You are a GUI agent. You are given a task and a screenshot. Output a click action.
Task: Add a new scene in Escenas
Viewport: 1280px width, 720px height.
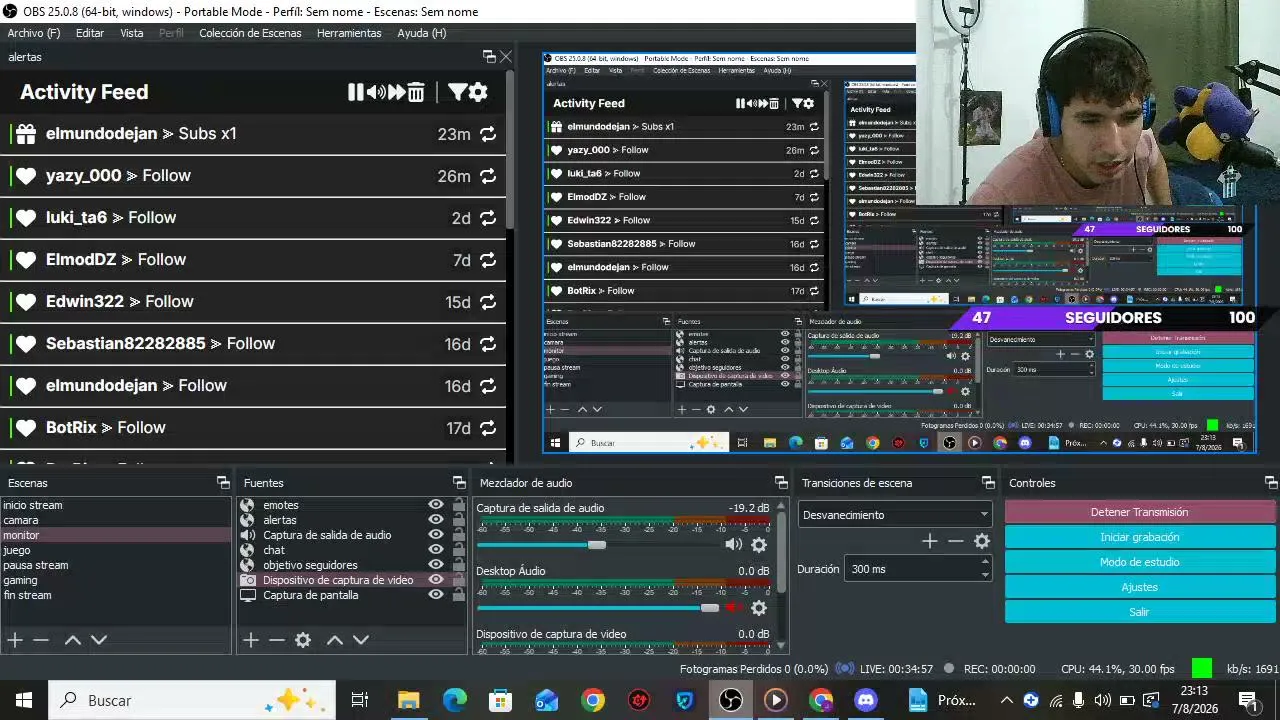pyautogui.click(x=15, y=640)
